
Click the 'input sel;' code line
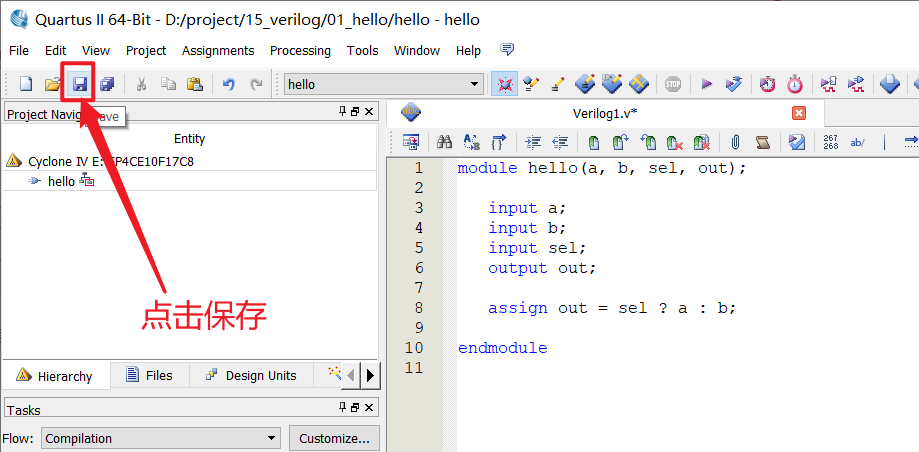[x=537, y=248]
